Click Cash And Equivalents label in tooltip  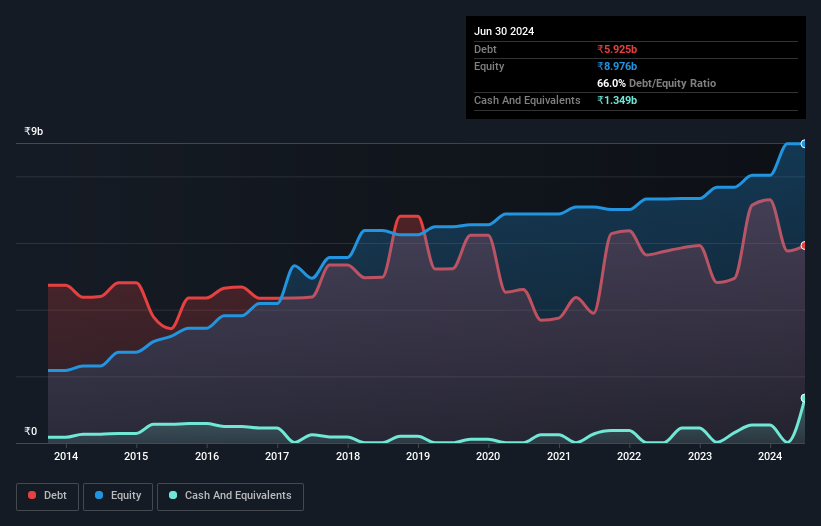point(527,100)
